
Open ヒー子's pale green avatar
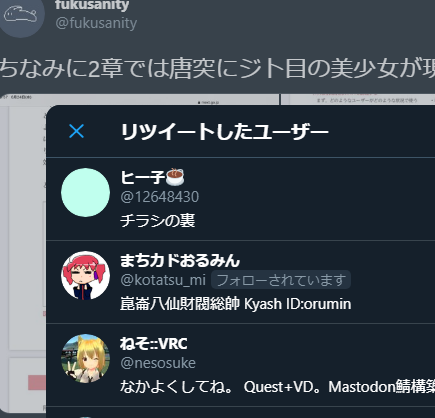[x=85, y=192]
